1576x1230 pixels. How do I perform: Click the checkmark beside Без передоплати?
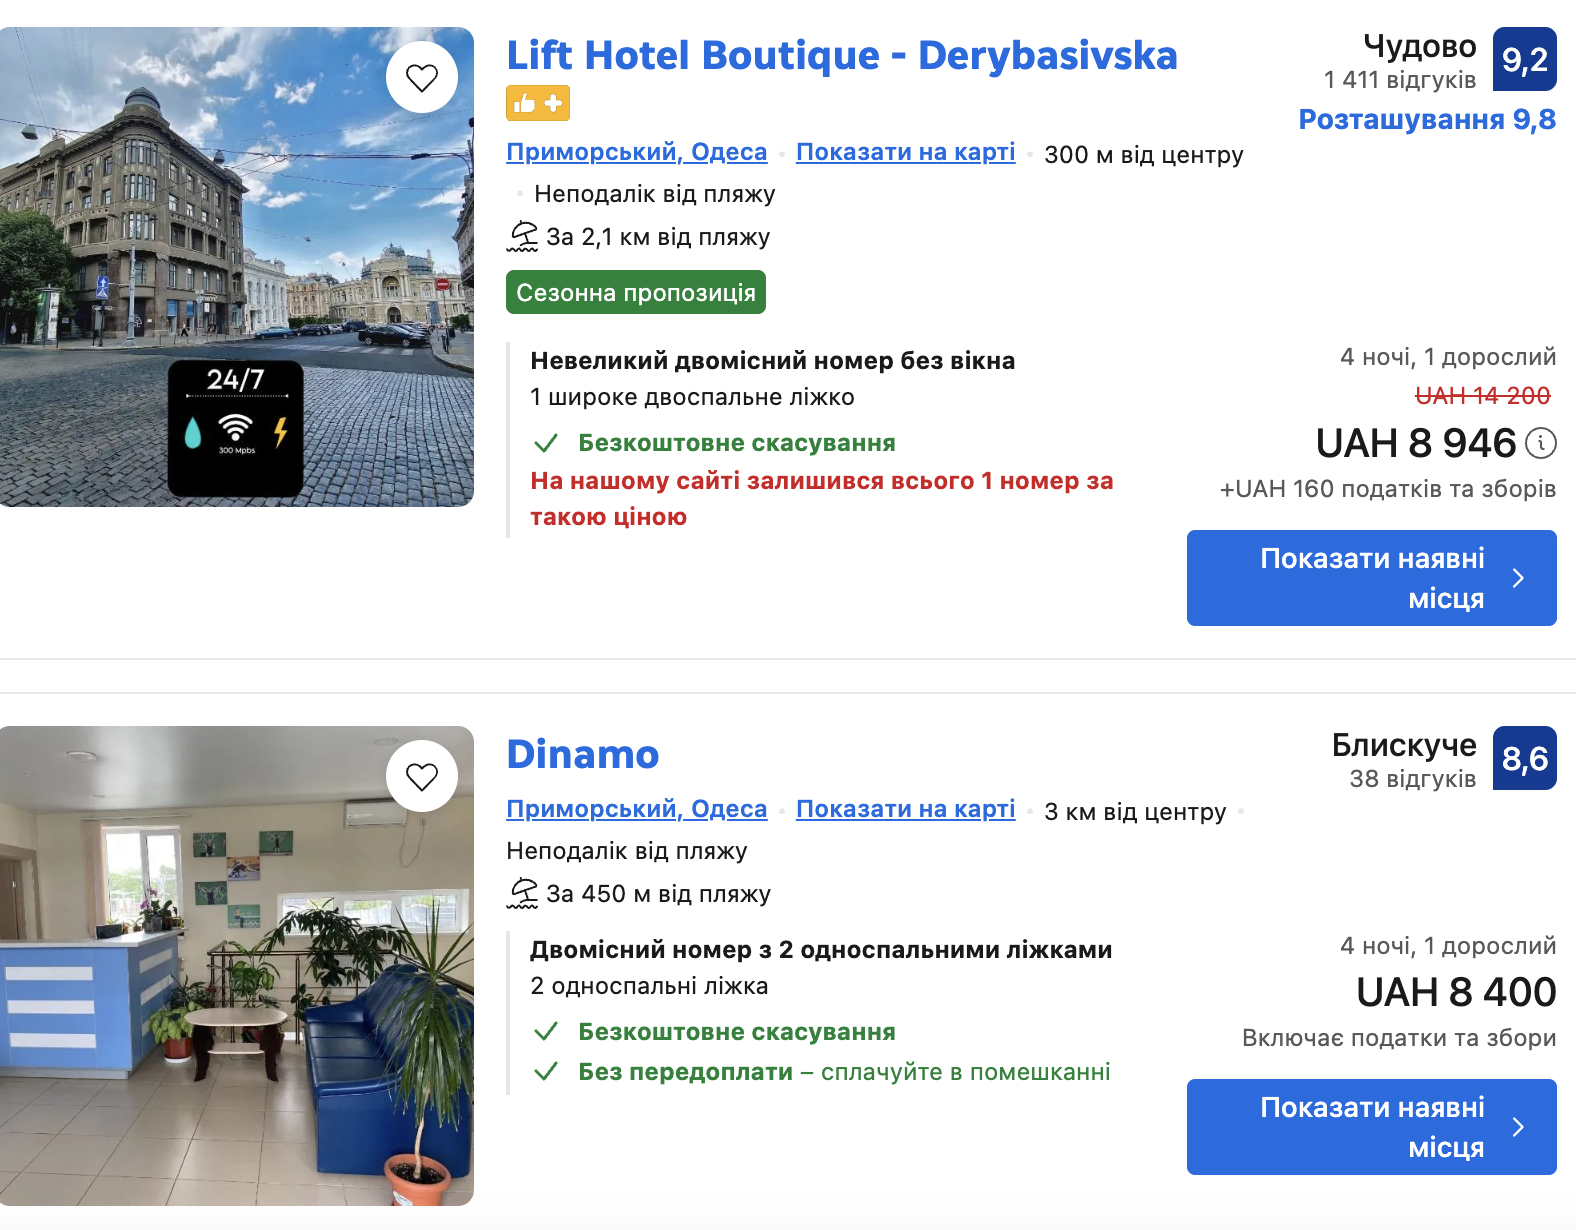pos(546,1072)
